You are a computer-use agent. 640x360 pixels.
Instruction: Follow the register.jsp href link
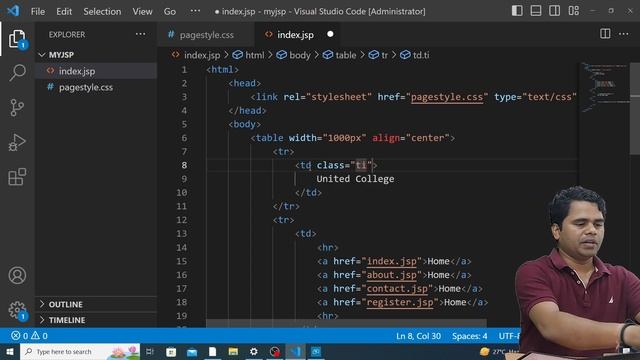[x=400, y=302]
